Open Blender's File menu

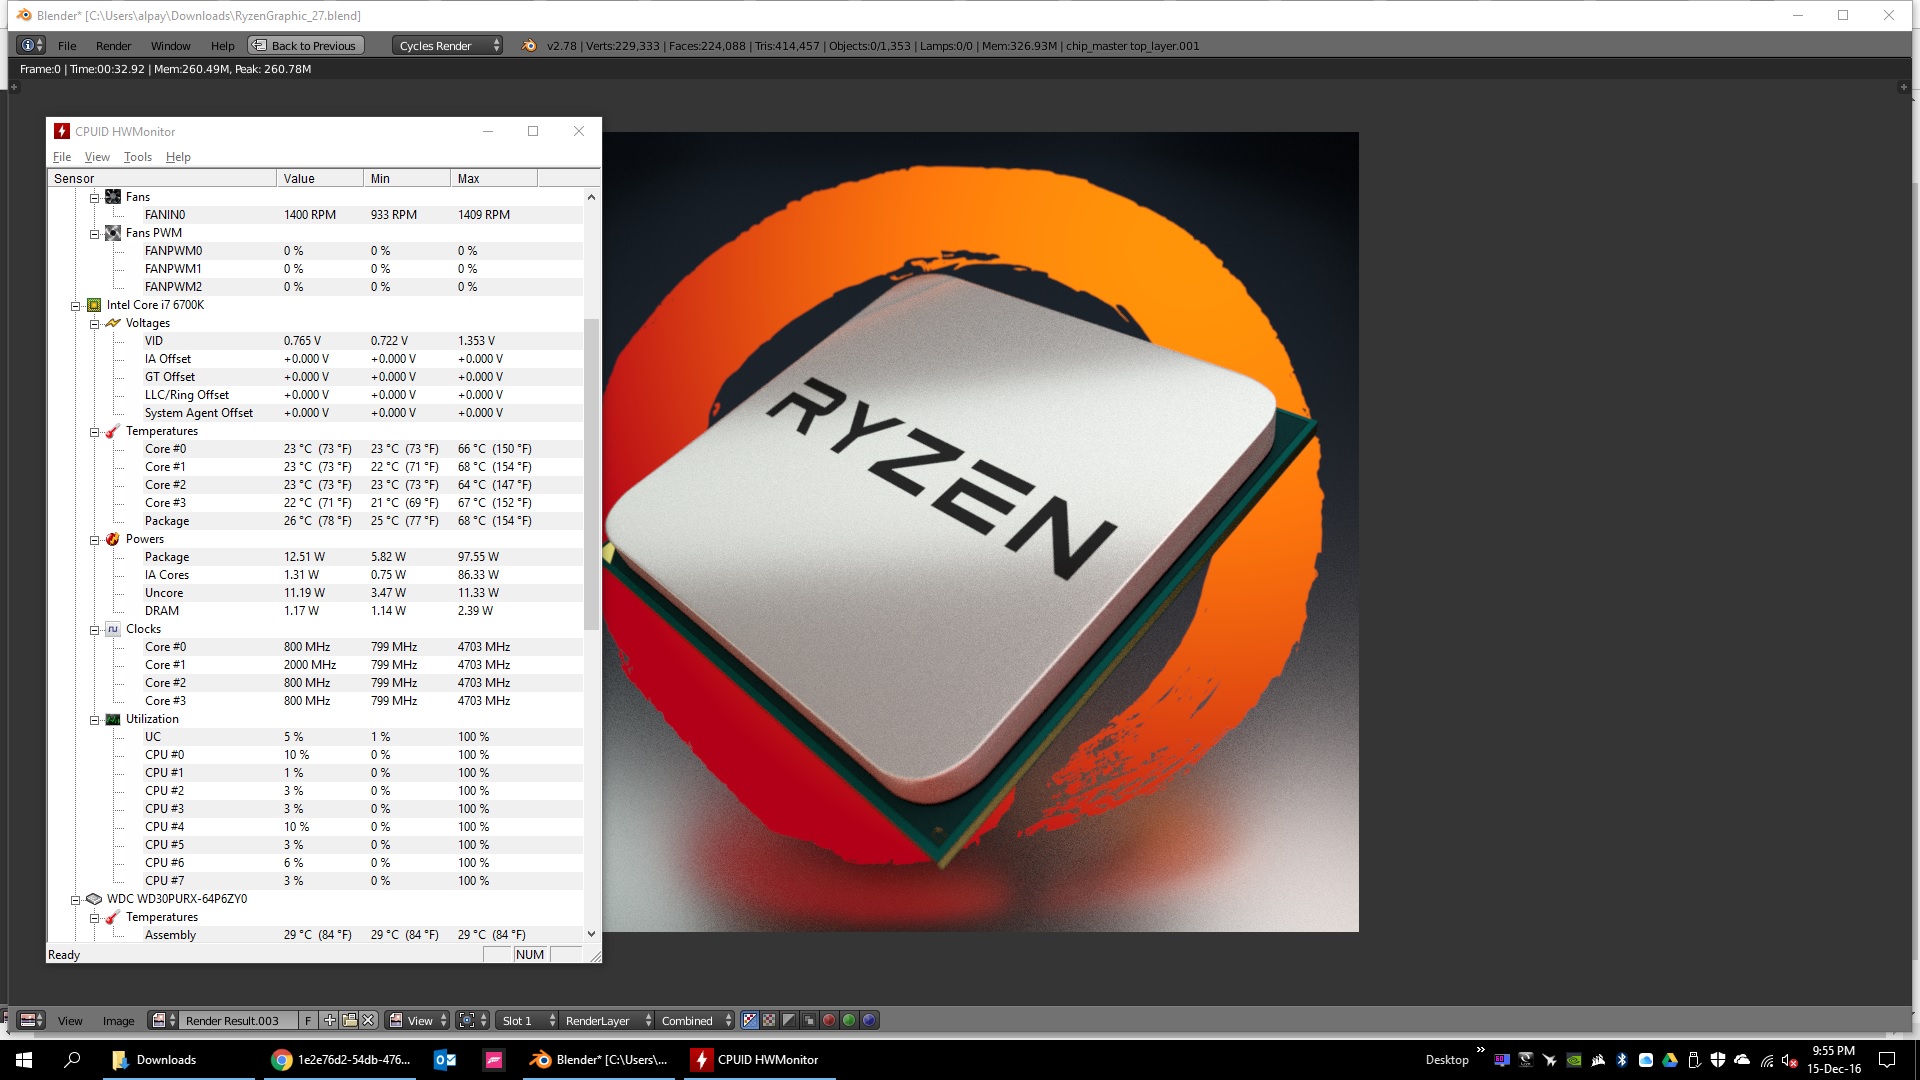(67, 46)
